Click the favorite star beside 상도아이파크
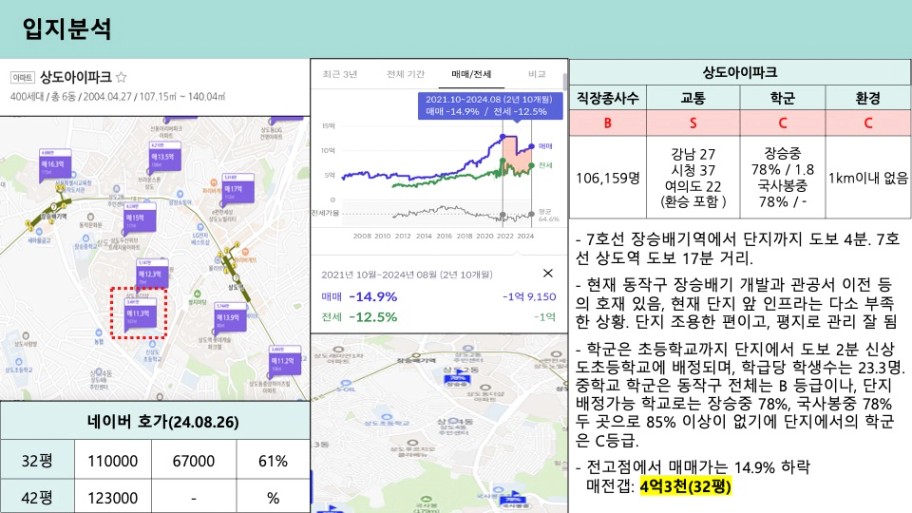This screenshot has width=912, height=513. pos(121,77)
